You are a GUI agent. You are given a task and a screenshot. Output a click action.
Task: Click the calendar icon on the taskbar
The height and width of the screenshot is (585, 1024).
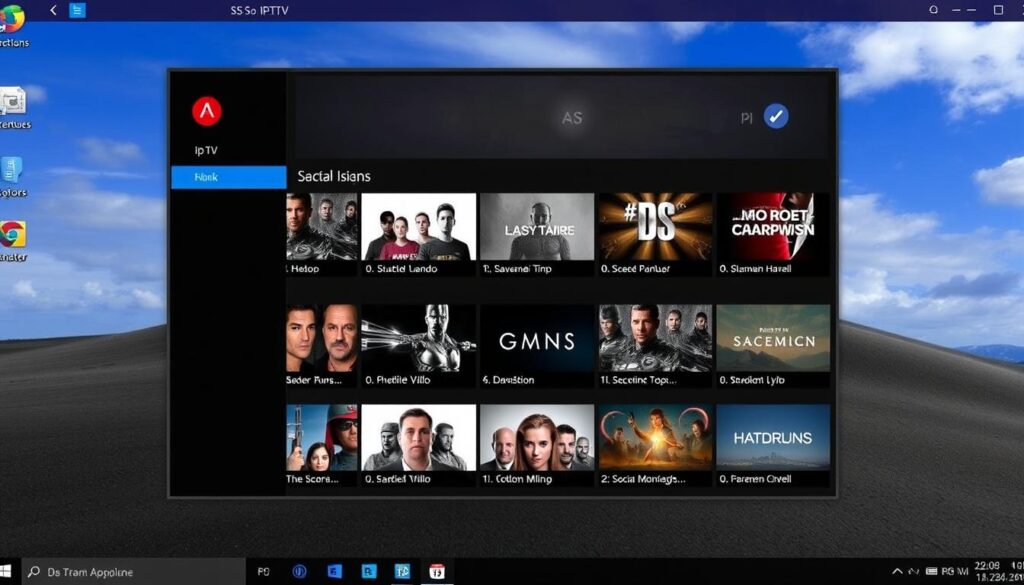[437, 572]
